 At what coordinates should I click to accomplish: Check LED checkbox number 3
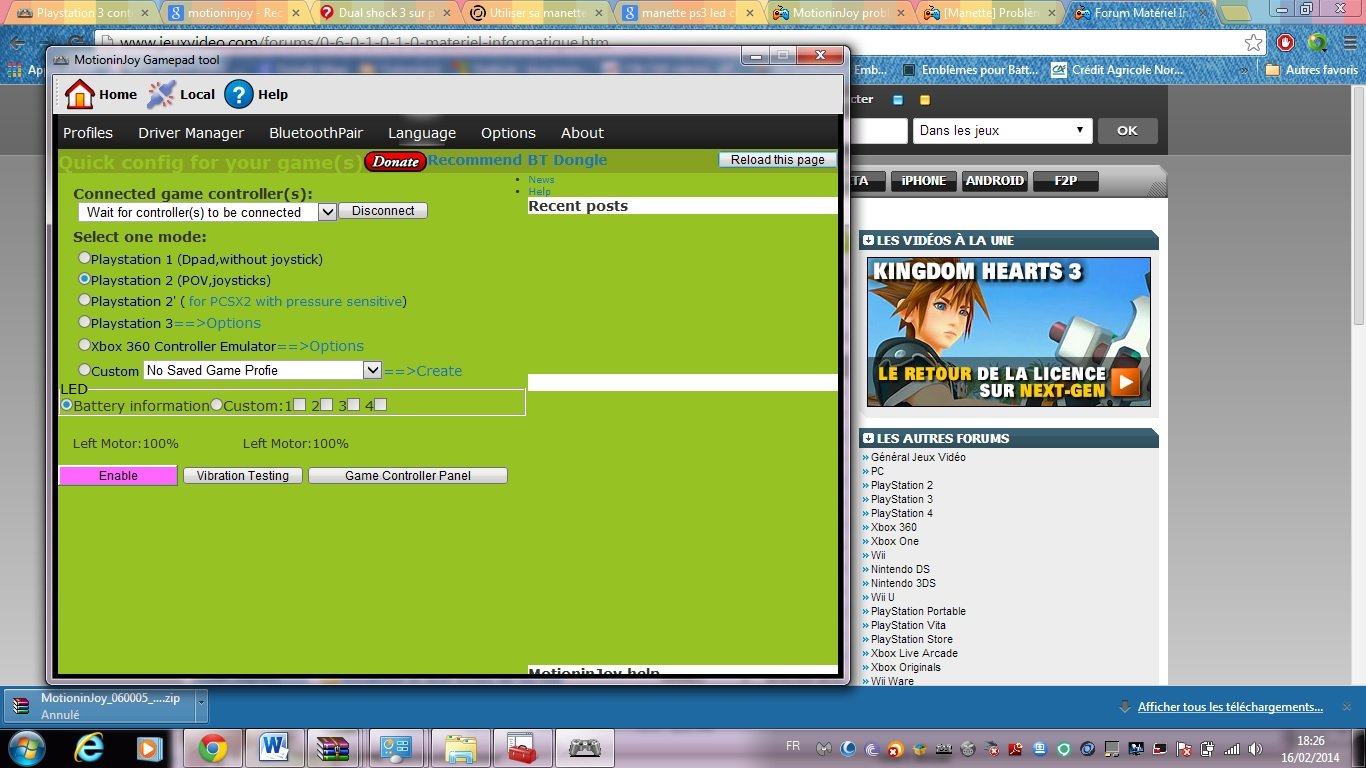click(354, 405)
